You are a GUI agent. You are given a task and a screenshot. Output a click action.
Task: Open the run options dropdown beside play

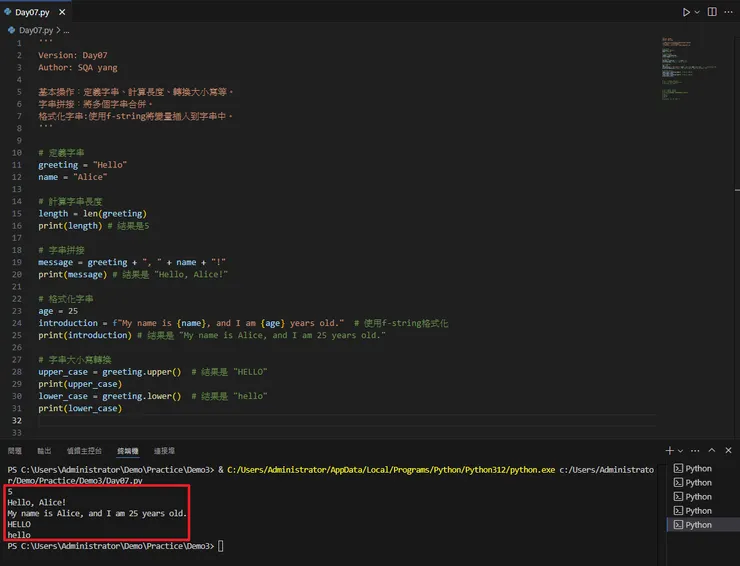point(697,12)
